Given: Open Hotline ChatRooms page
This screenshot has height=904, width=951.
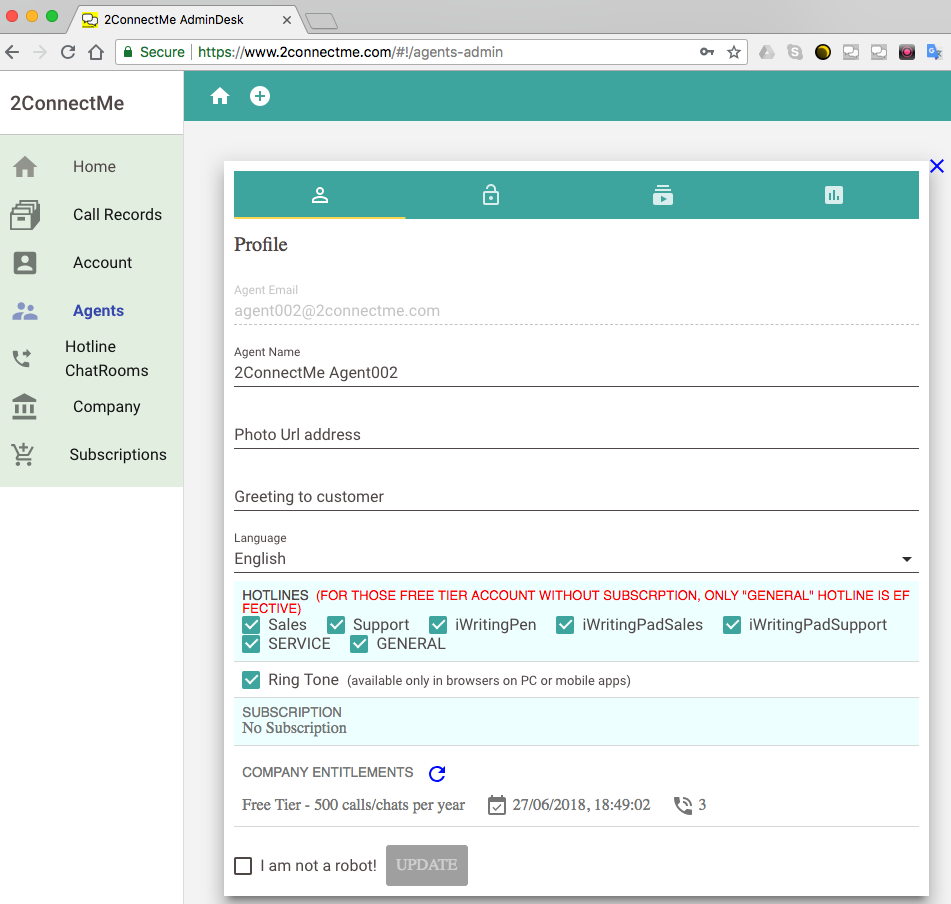Looking at the screenshot, I should (106, 359).
